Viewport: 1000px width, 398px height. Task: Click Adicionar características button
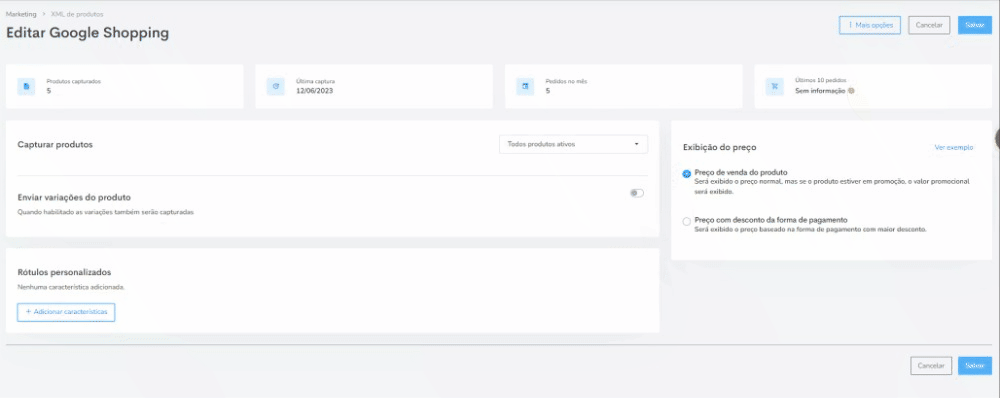(x=66, y=312)
